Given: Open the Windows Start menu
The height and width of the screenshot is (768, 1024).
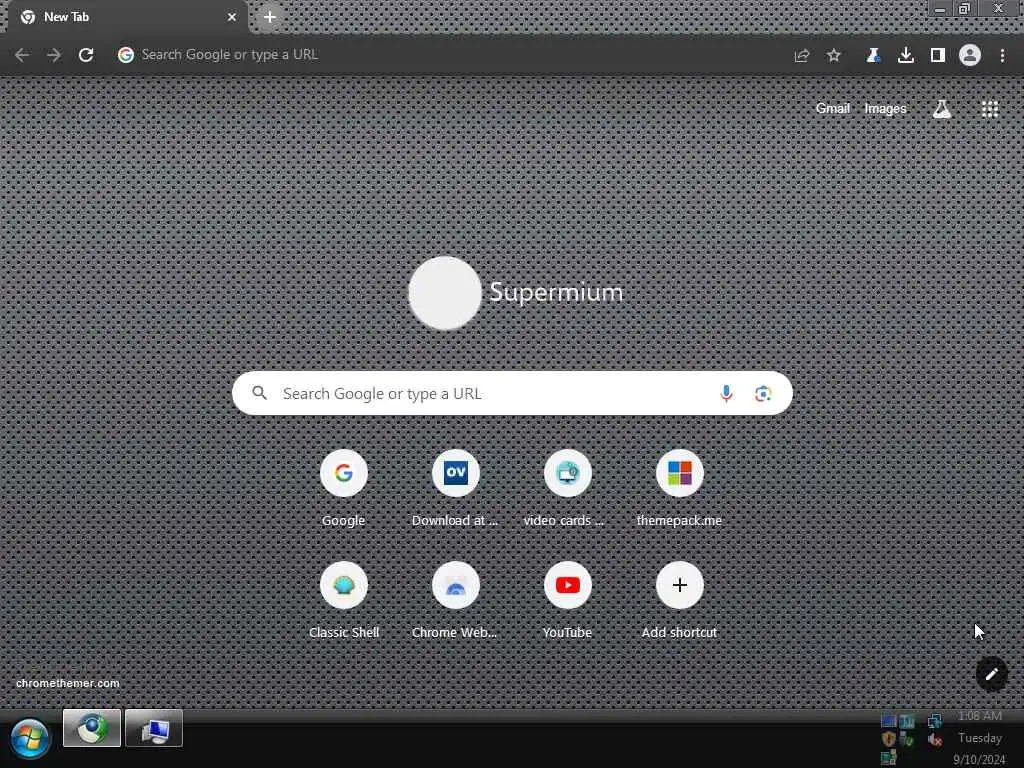Looking at the screenshot, I should click(29, 739).
